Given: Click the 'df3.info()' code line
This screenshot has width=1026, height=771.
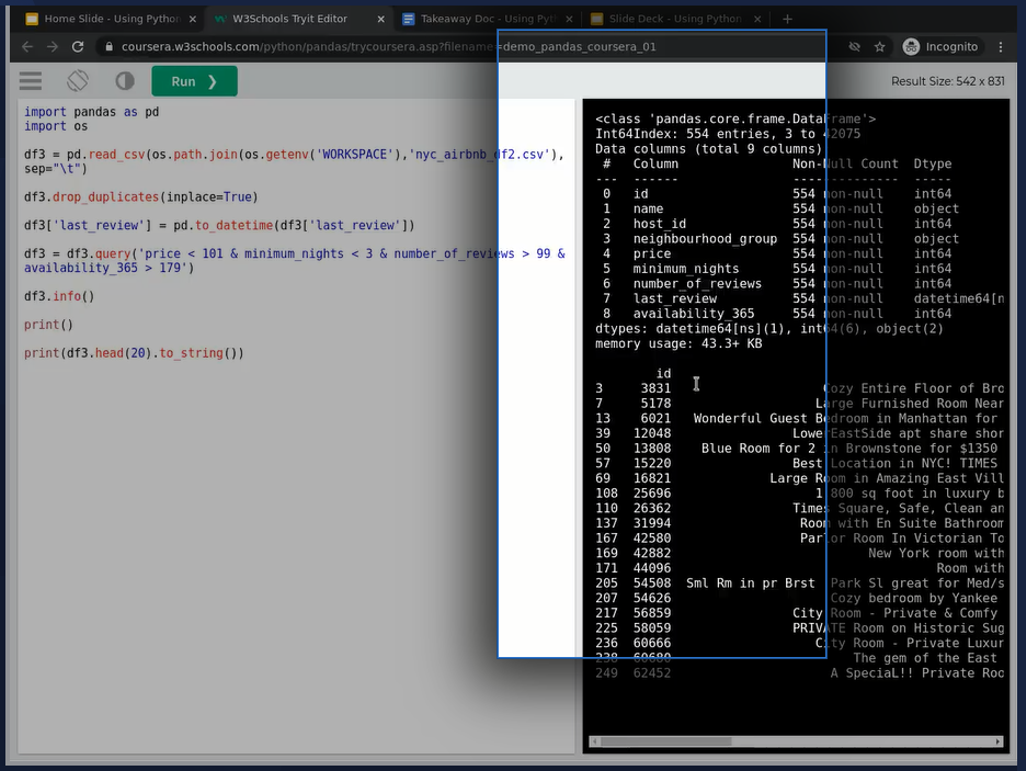Looking at the screenshot, I should coord(59,296).
